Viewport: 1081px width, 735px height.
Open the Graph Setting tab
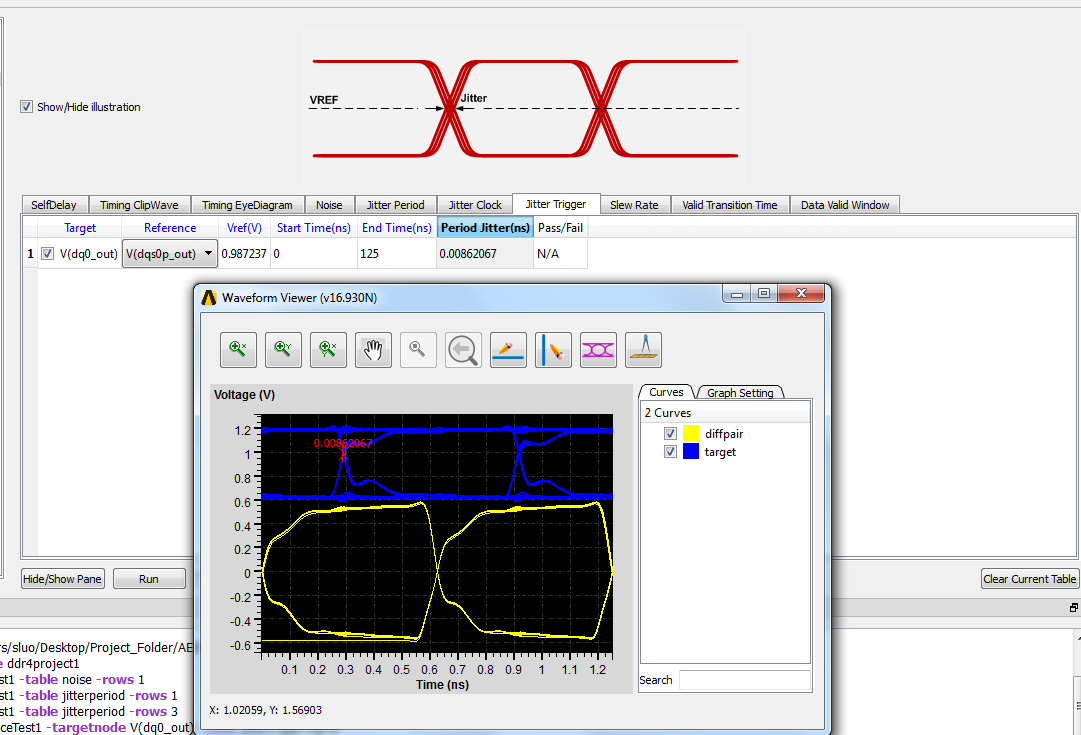click(741, 393)
